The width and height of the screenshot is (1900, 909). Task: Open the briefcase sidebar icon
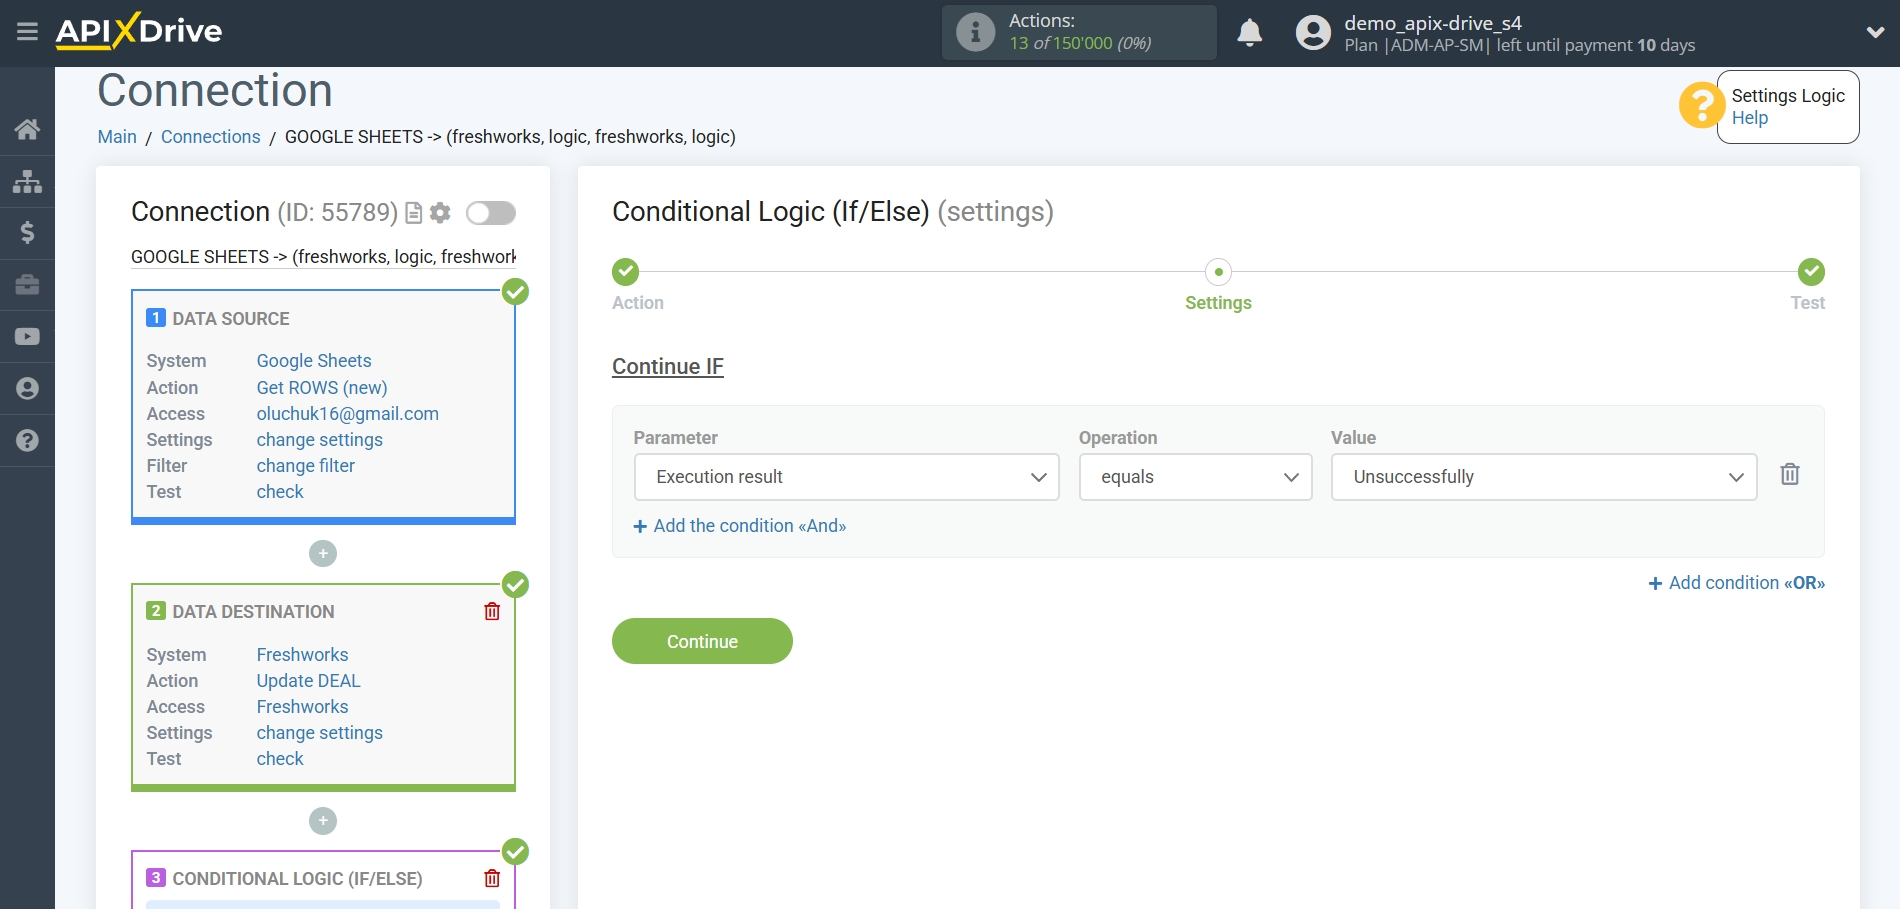[27, 285]
